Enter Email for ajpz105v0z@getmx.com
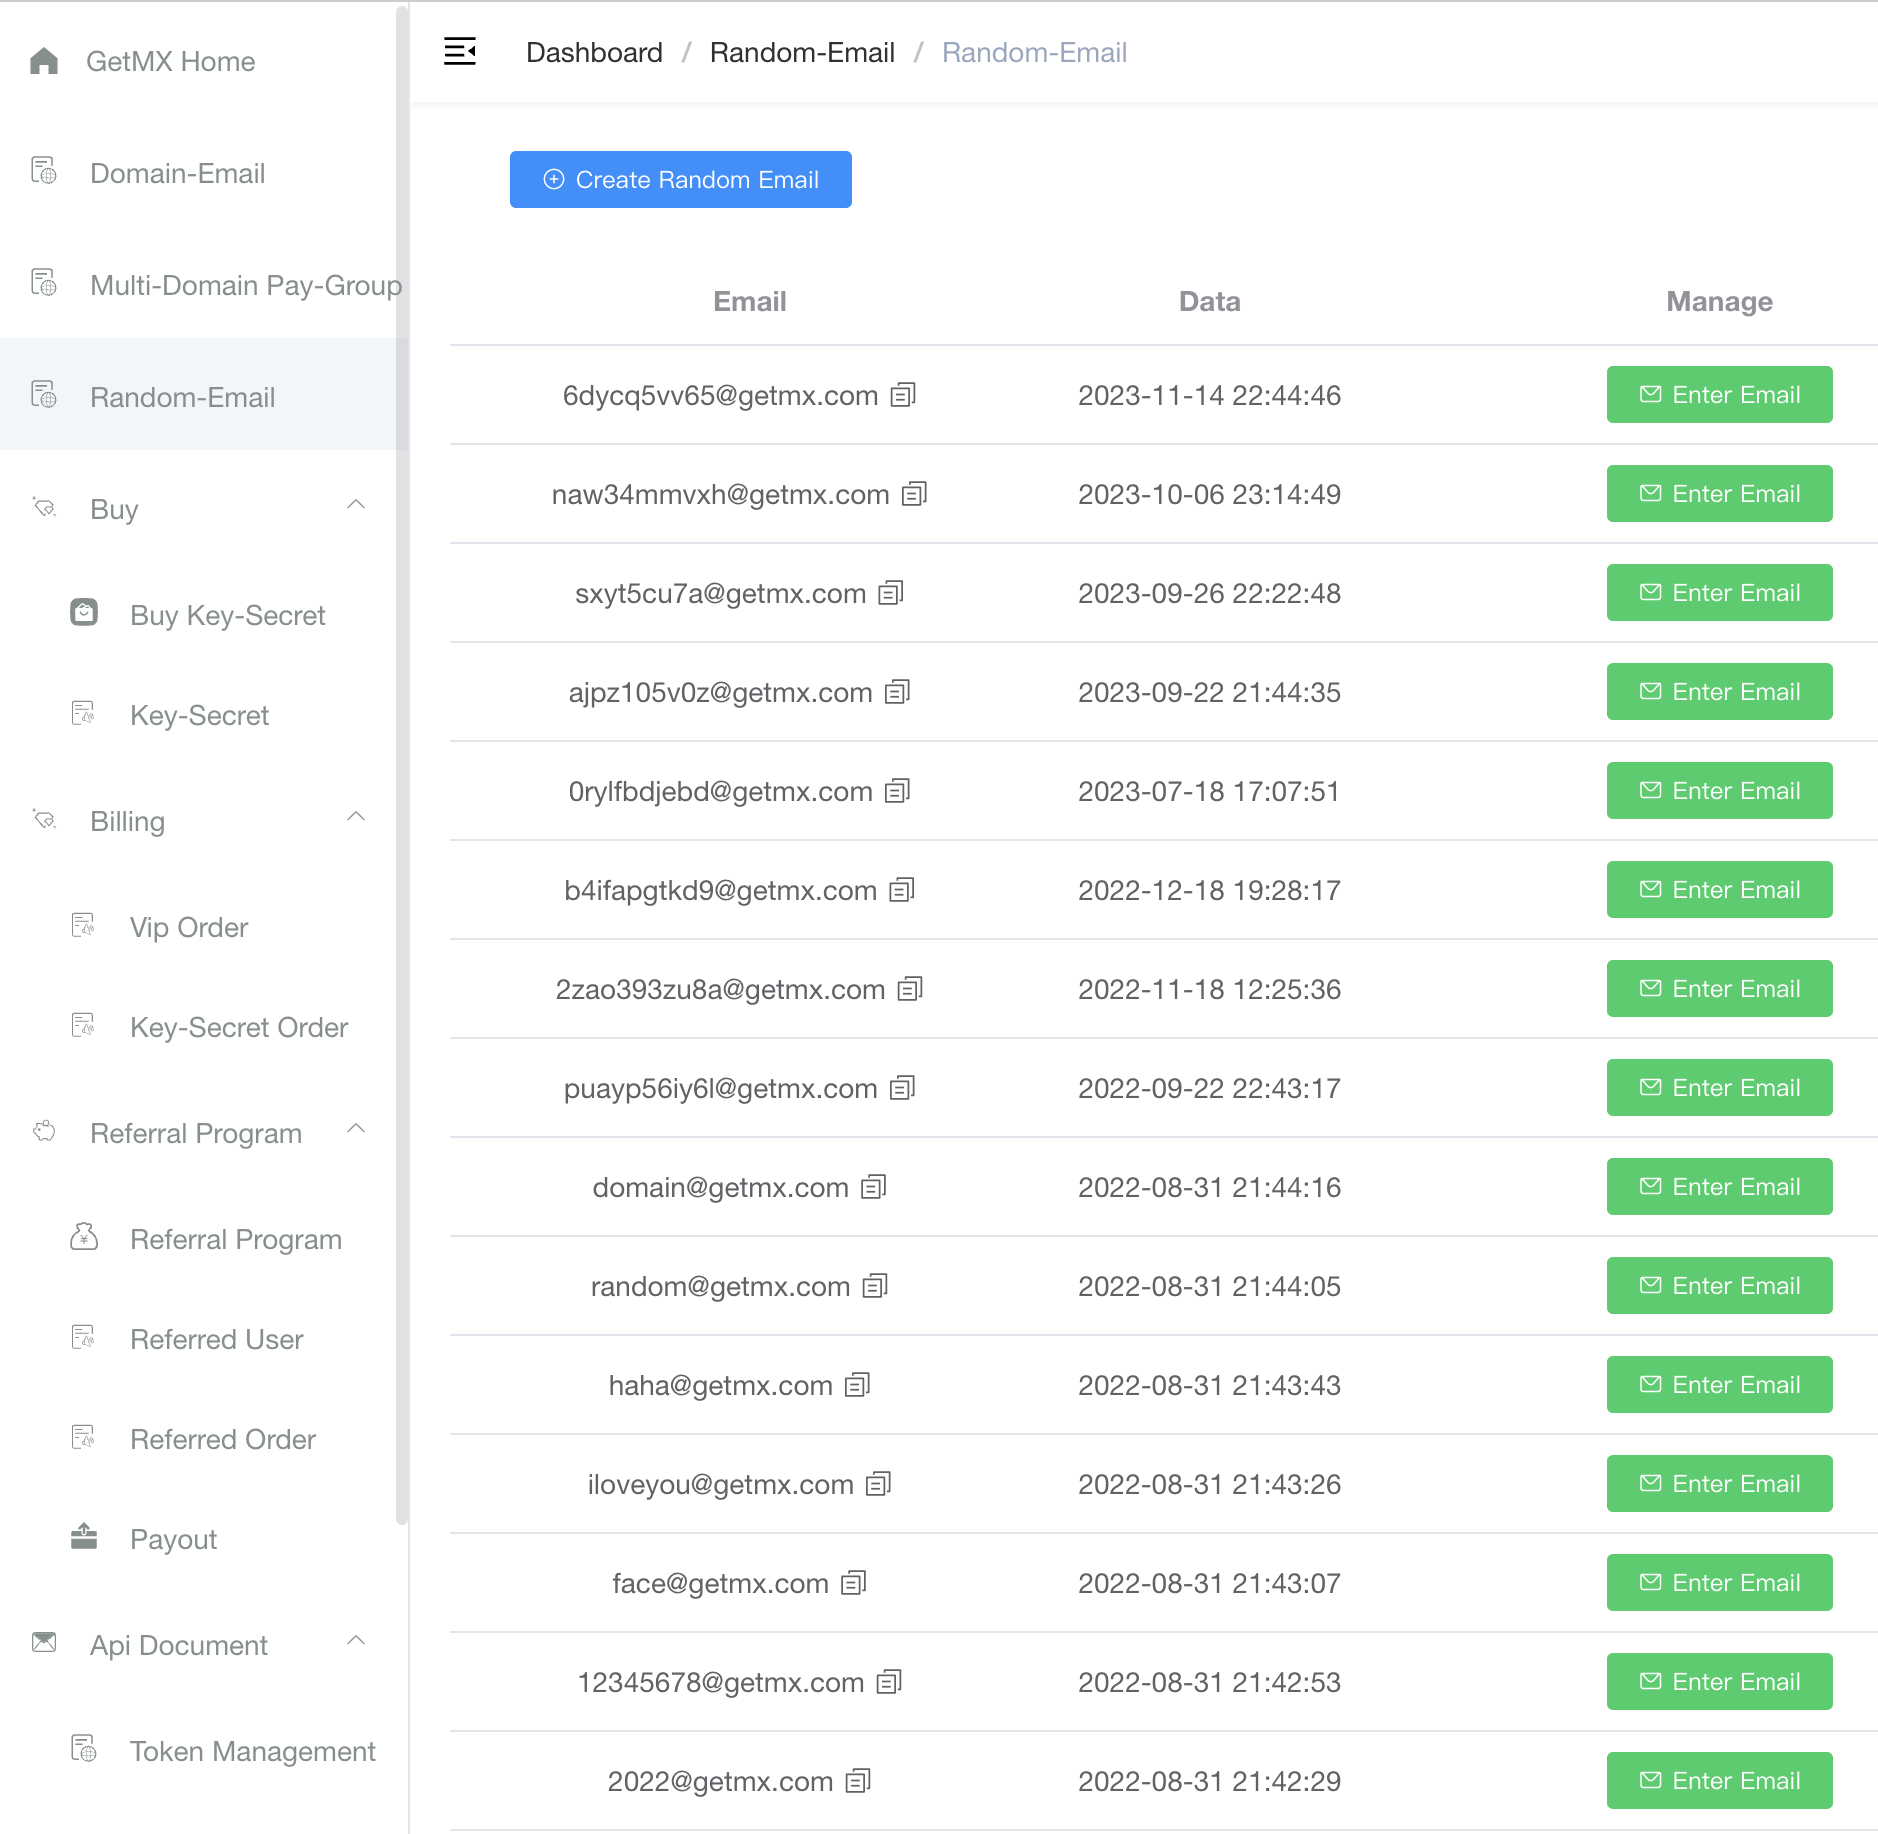Screen dimensions: 1878x1834 point(1720,692)
